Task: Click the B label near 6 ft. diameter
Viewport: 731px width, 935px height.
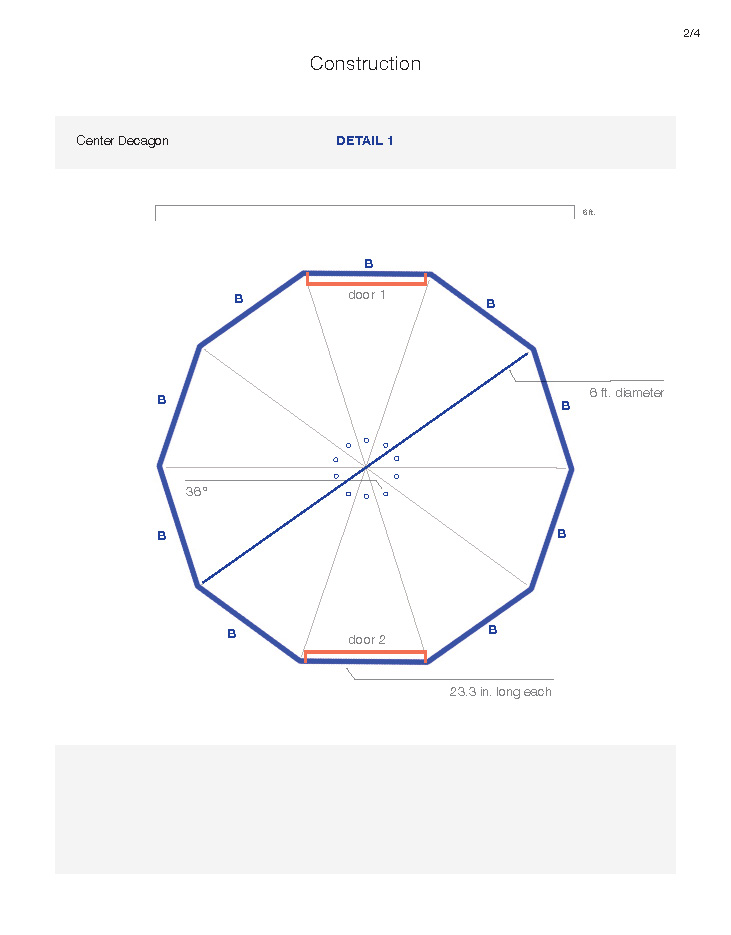Action: 566,405
